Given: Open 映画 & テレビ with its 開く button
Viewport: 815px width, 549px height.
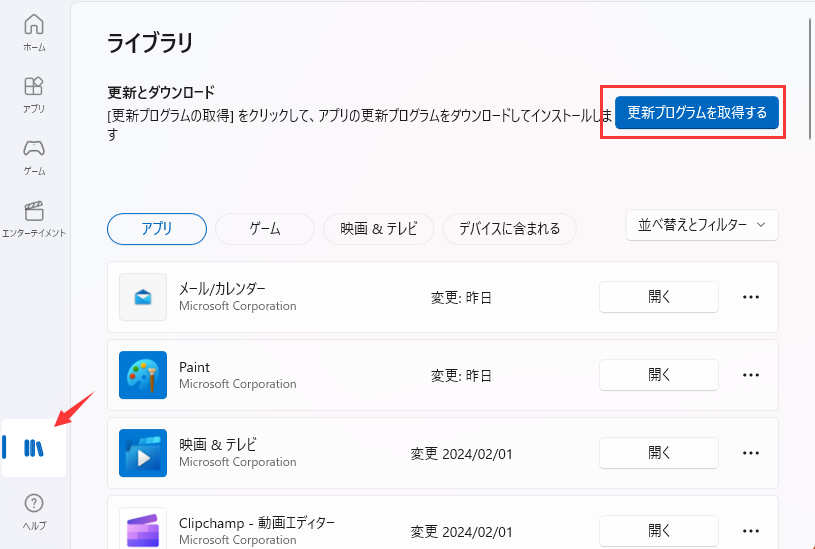Looking at the screenshot, I should pos(659,453).
